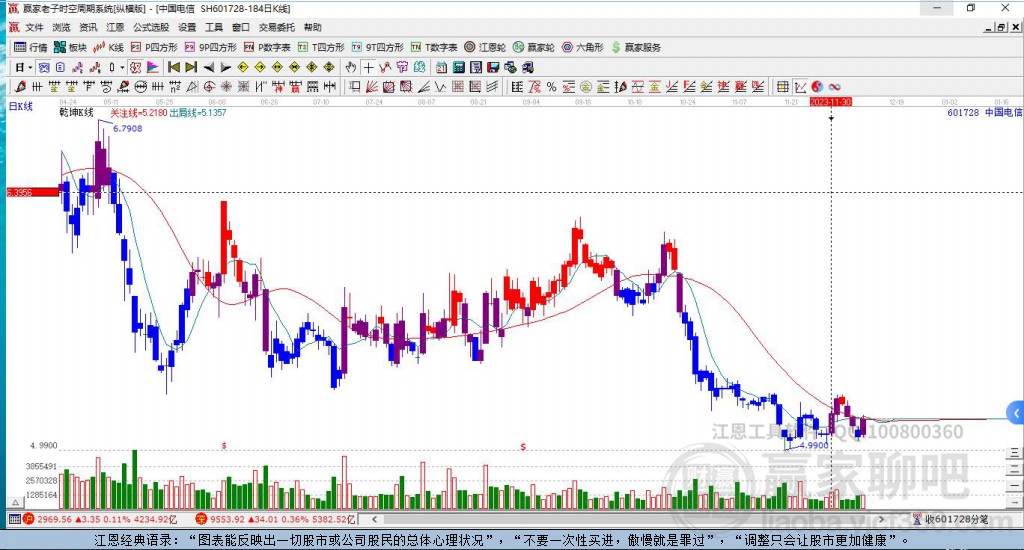The width and height of the screenshot is (1024, 550).
Task: Open the T四方形 tool
Action: point(321,47)
